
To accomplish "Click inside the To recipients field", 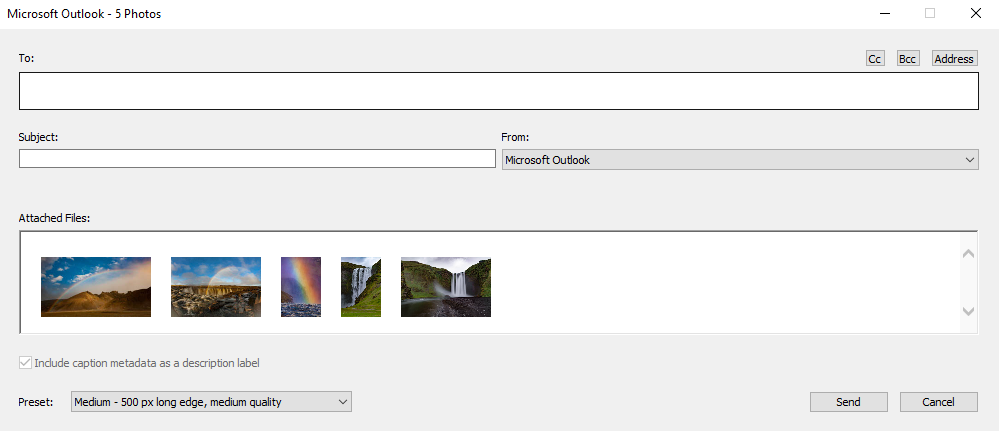I will 499,91.
